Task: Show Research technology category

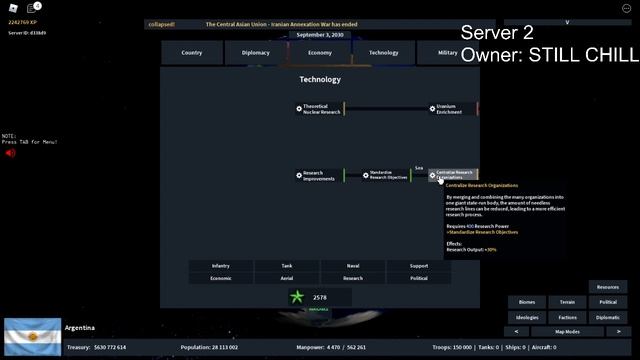Action: point(353,278)
